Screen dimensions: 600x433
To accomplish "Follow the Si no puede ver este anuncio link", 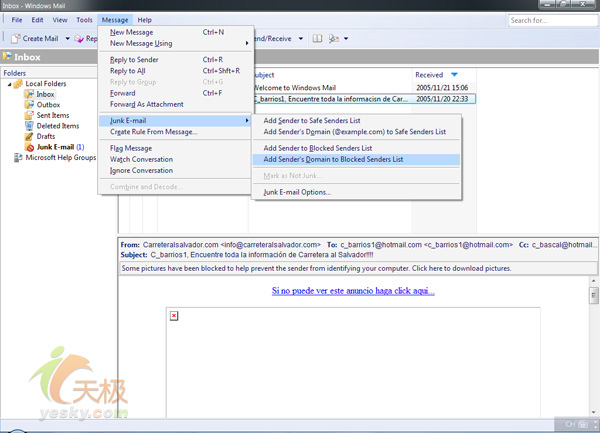I will tap(353, 291).
